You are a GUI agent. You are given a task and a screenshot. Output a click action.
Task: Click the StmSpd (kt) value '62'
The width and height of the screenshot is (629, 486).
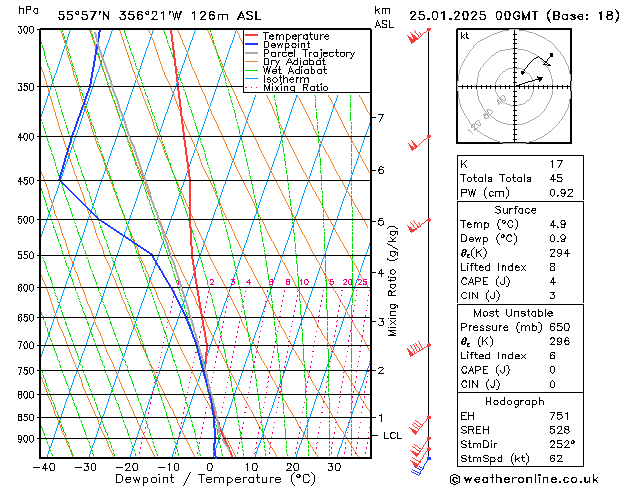pos(556,458)
